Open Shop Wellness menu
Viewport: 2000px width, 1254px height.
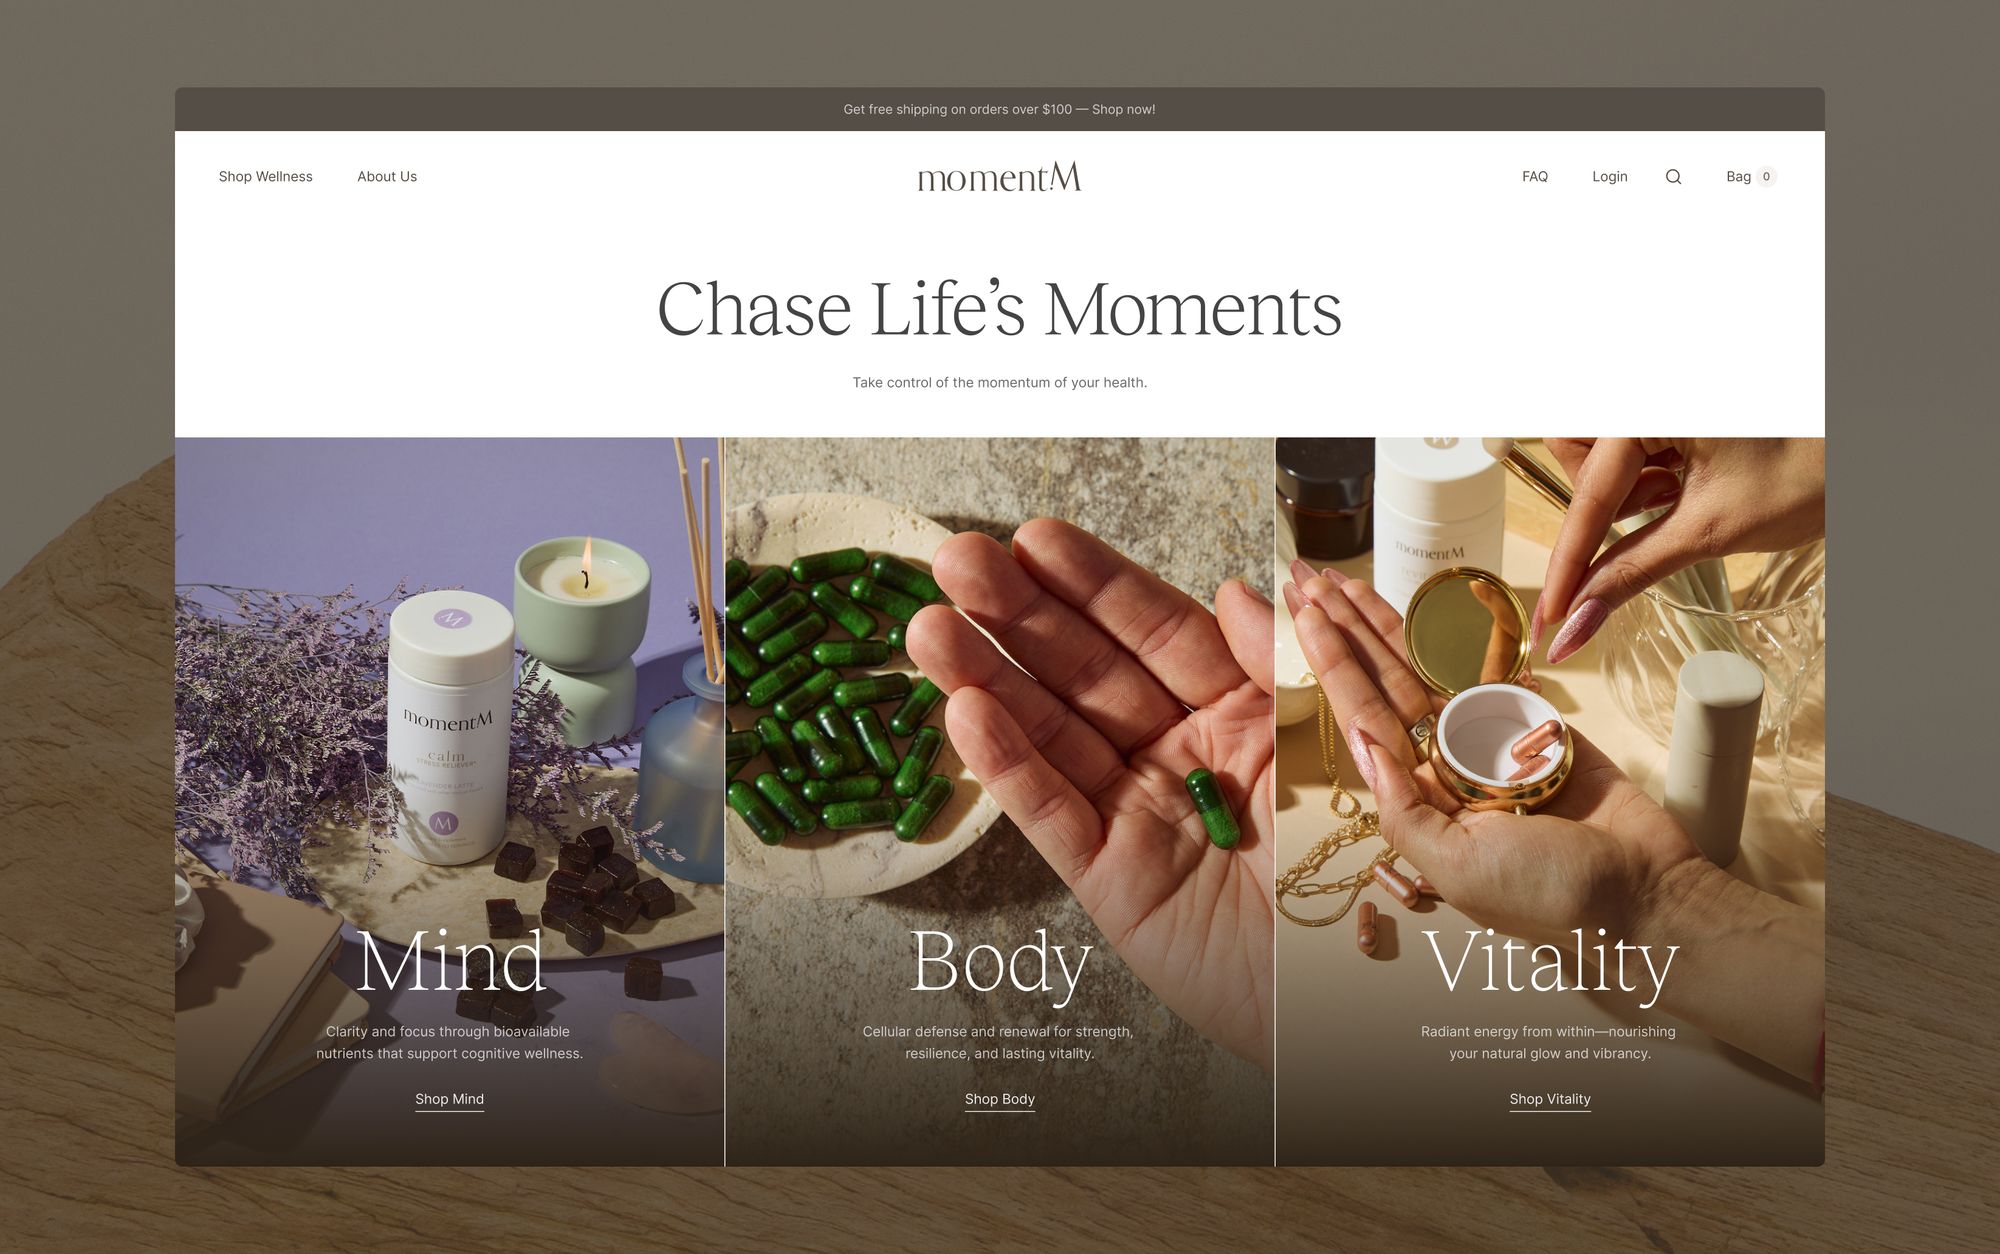[x=266, y=177]
